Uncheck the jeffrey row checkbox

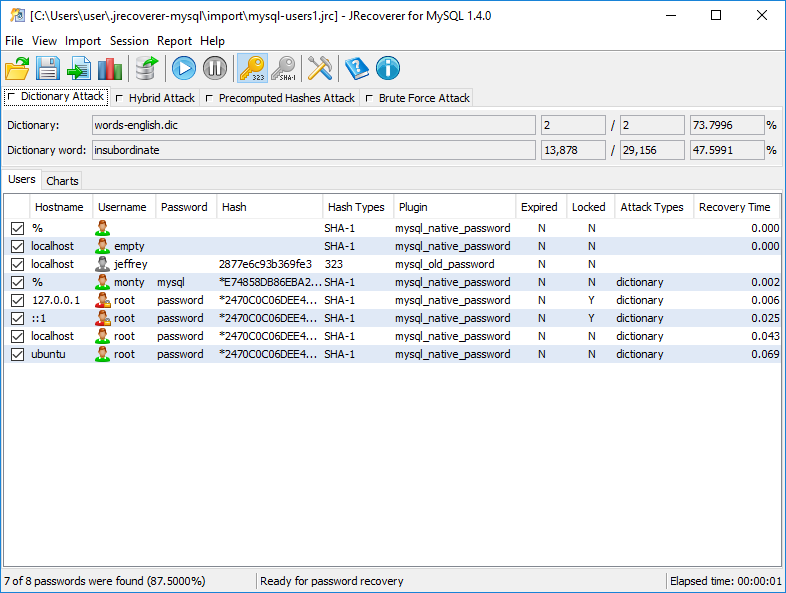[x=18, y=264]
